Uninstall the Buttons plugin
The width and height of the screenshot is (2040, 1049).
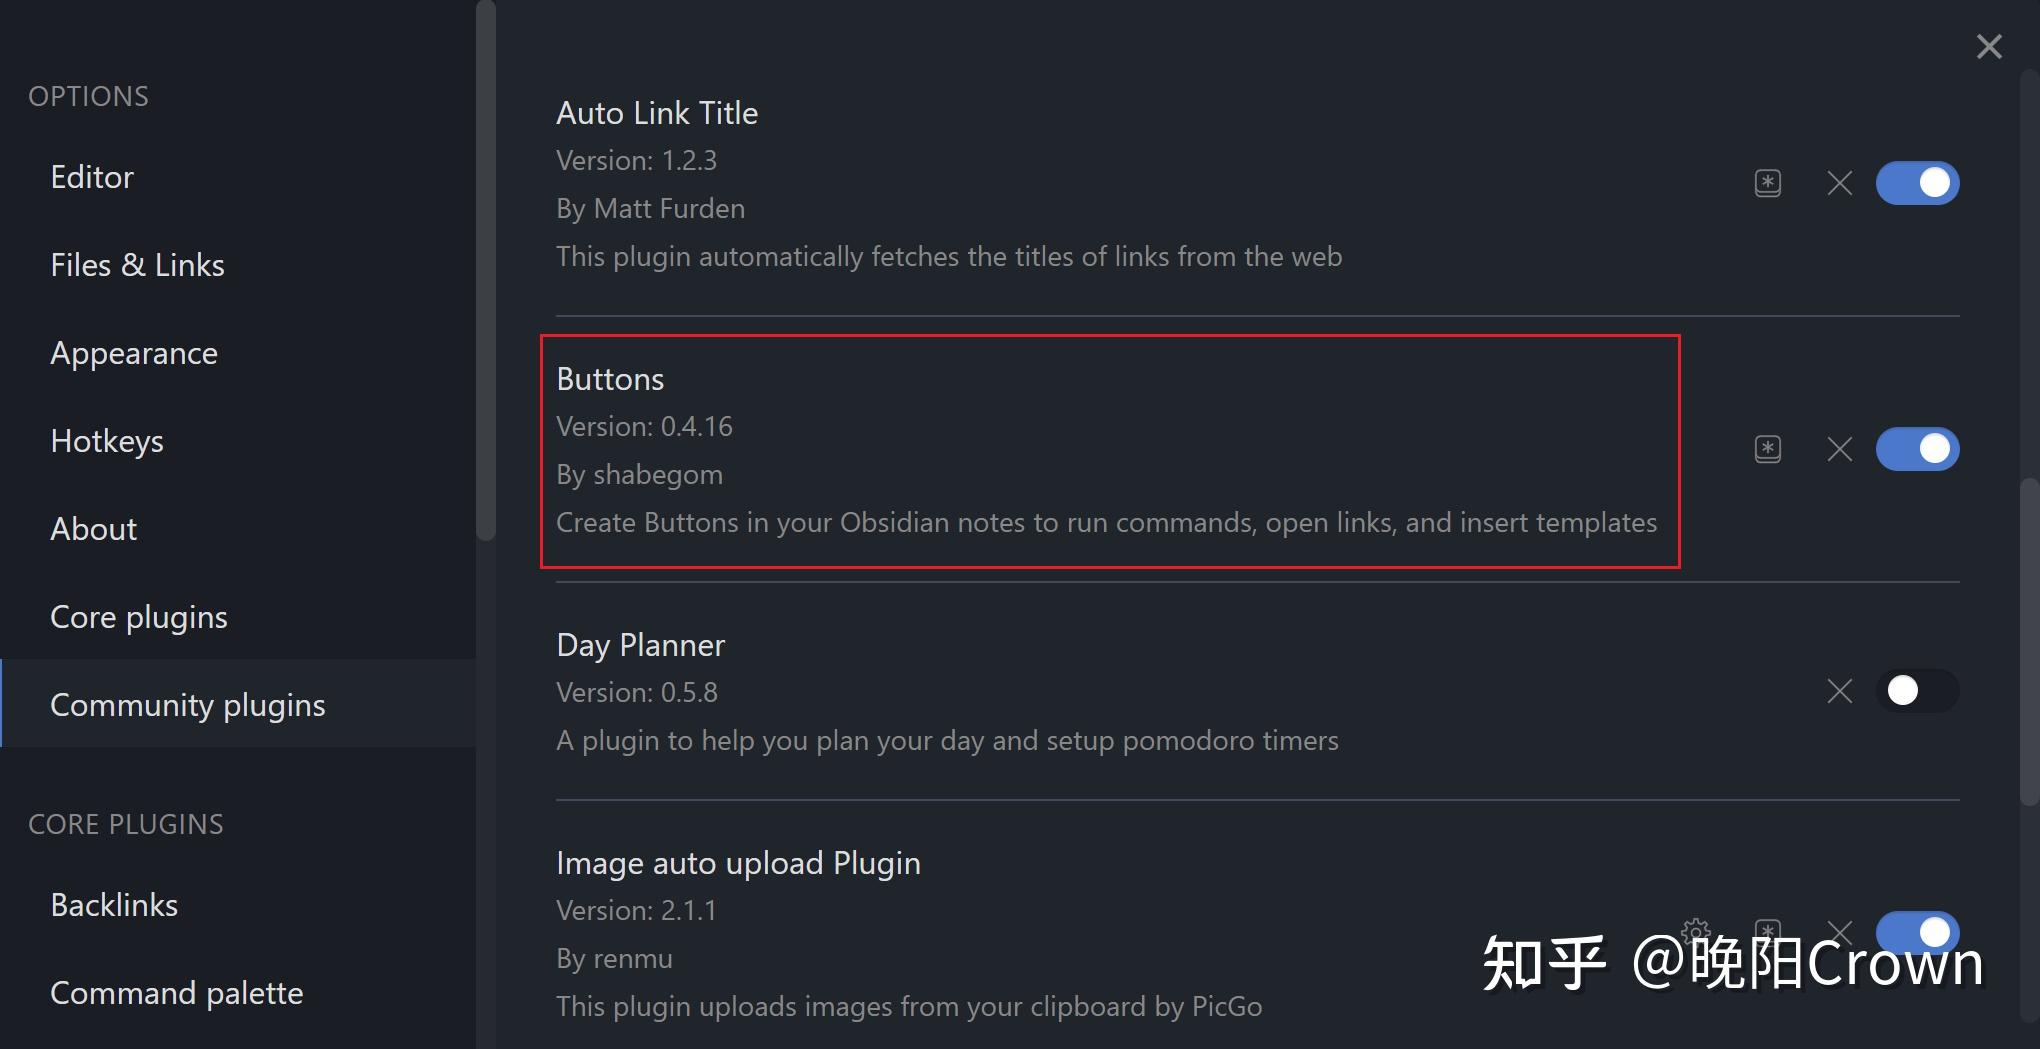point(1839,449)
